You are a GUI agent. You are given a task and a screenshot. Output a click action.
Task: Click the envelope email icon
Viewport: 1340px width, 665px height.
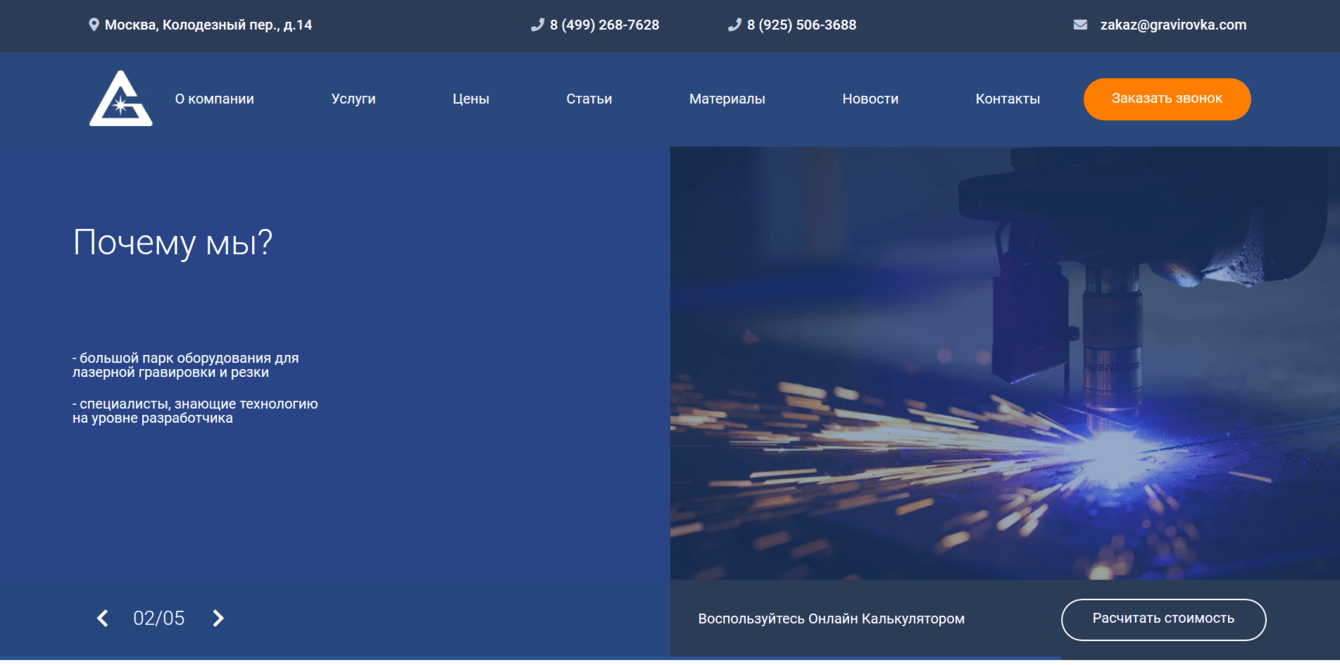[x=1080, y=25]
